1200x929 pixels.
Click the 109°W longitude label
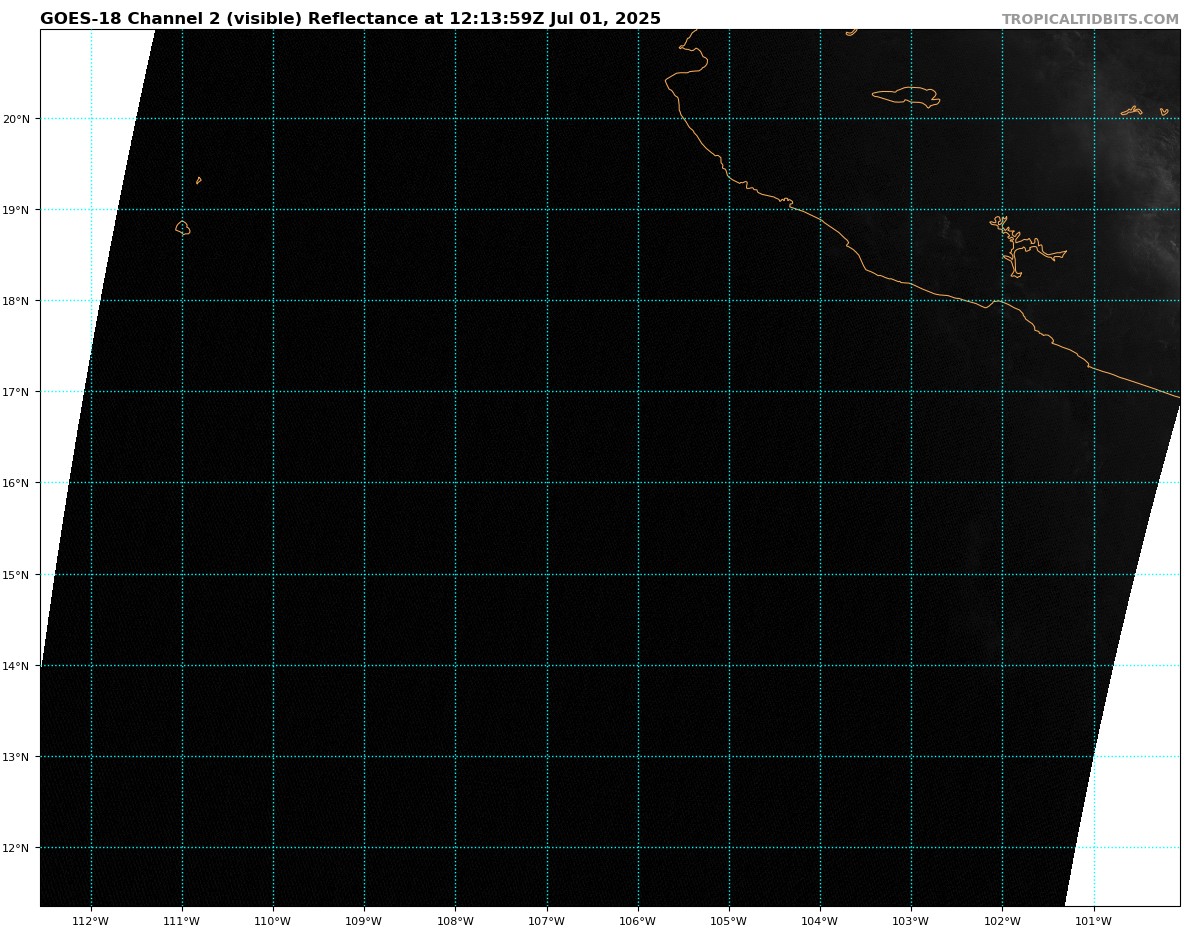pyautogui.click(x=364, y=921)
